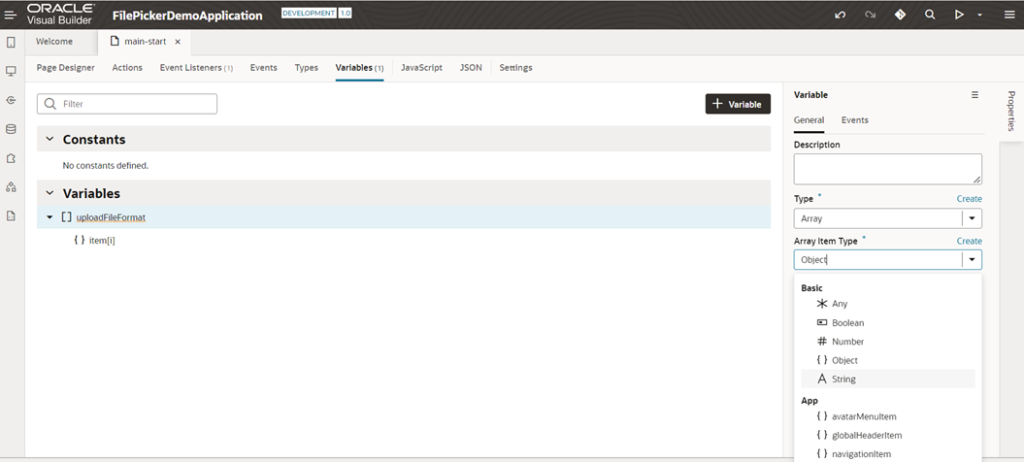Screen dimensions: 1024x462
Task: Close the main-start tab
Action: pos(178,42)
